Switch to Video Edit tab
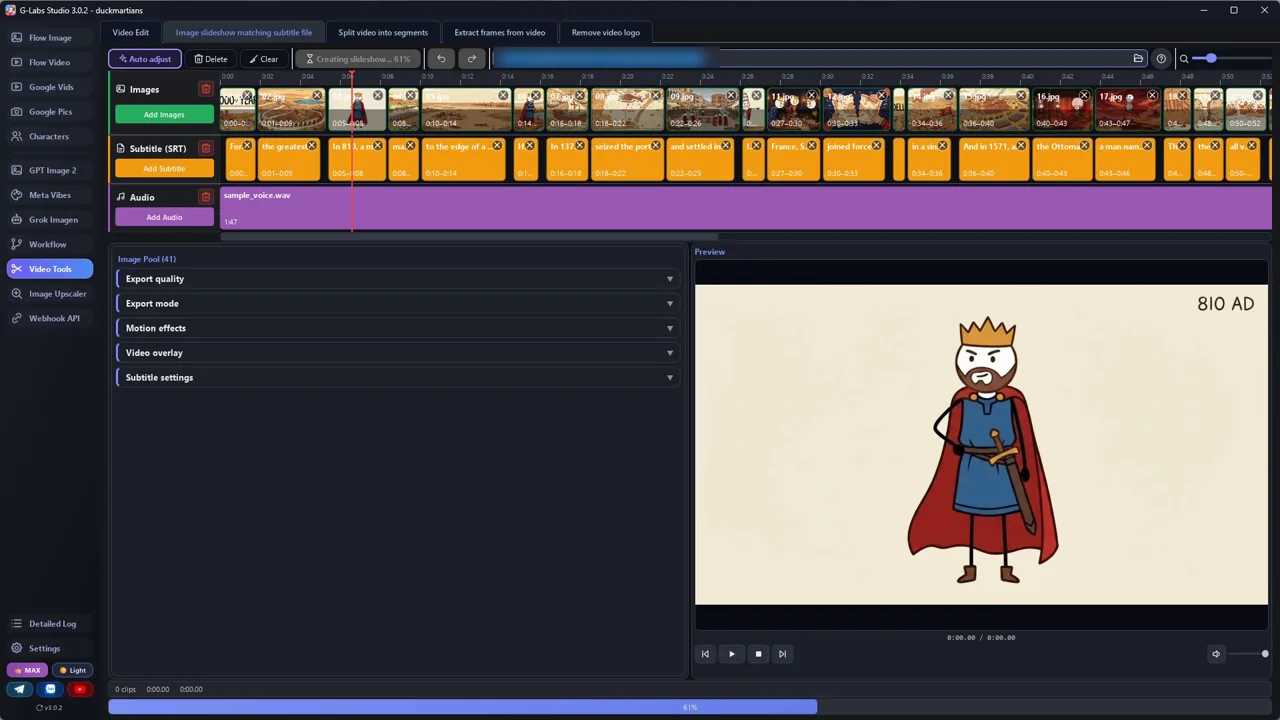1280x720 pixels. 130,32
